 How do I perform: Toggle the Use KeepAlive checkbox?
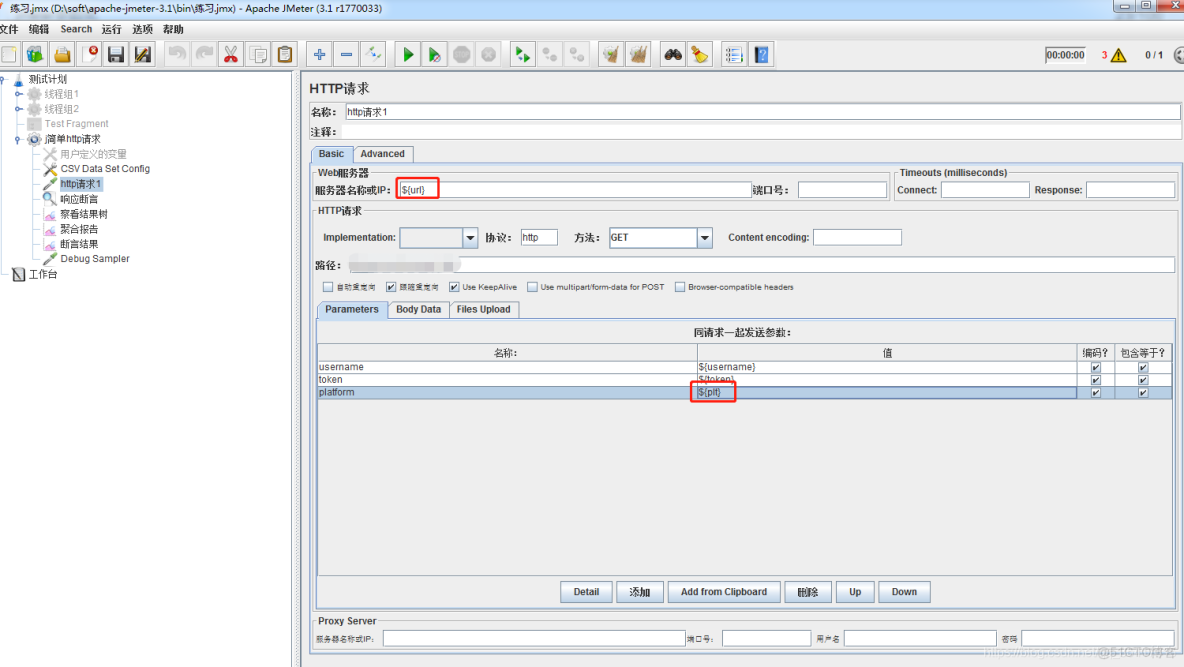[x=455, y=287]
